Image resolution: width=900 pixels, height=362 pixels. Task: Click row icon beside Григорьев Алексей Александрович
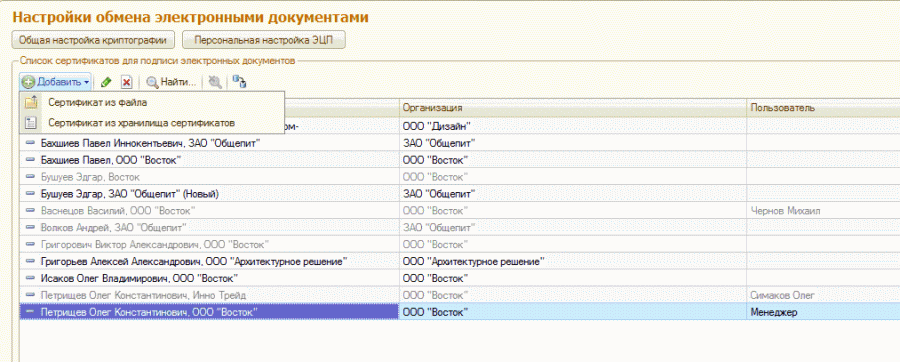coord(30,262)
